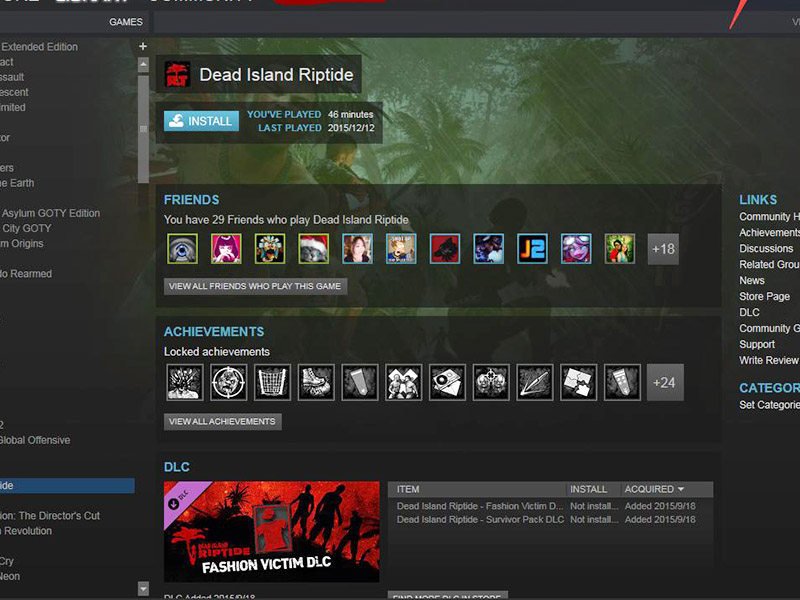
Task: Select the crosshair zombie face achievement icon
Action: click(229, 382)
